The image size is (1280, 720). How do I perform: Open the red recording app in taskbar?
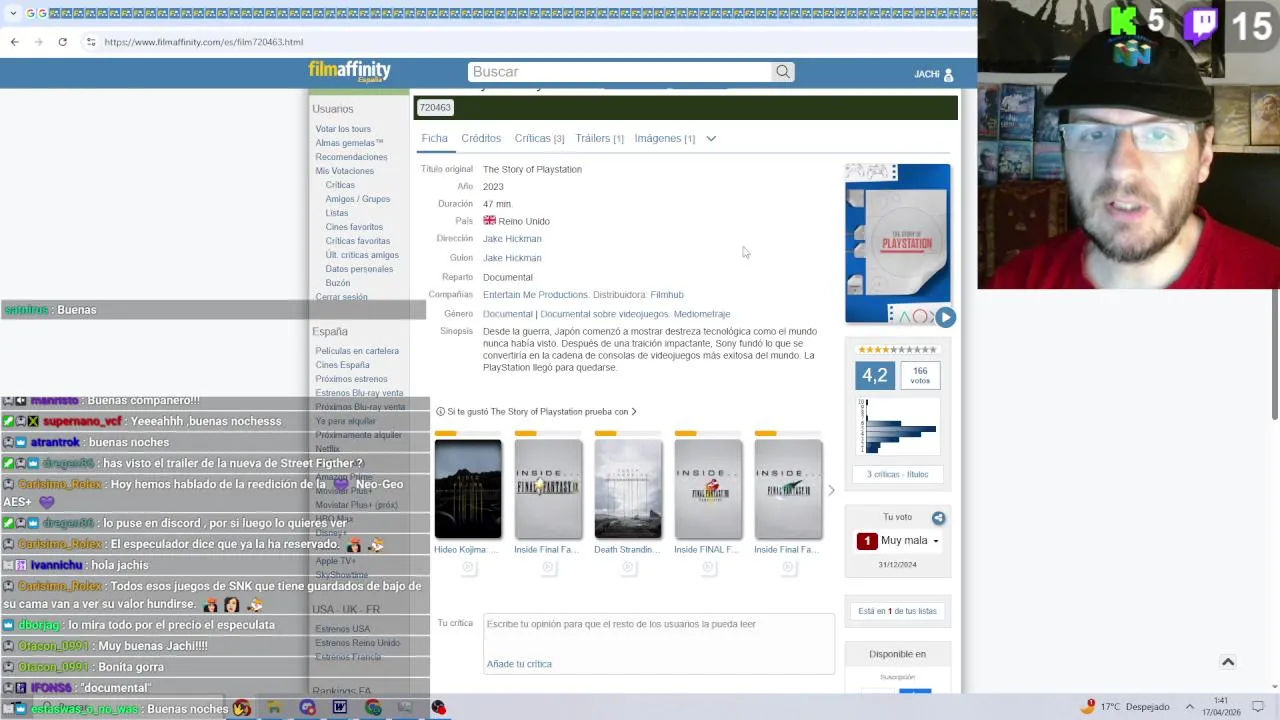(x=438, y=707)
